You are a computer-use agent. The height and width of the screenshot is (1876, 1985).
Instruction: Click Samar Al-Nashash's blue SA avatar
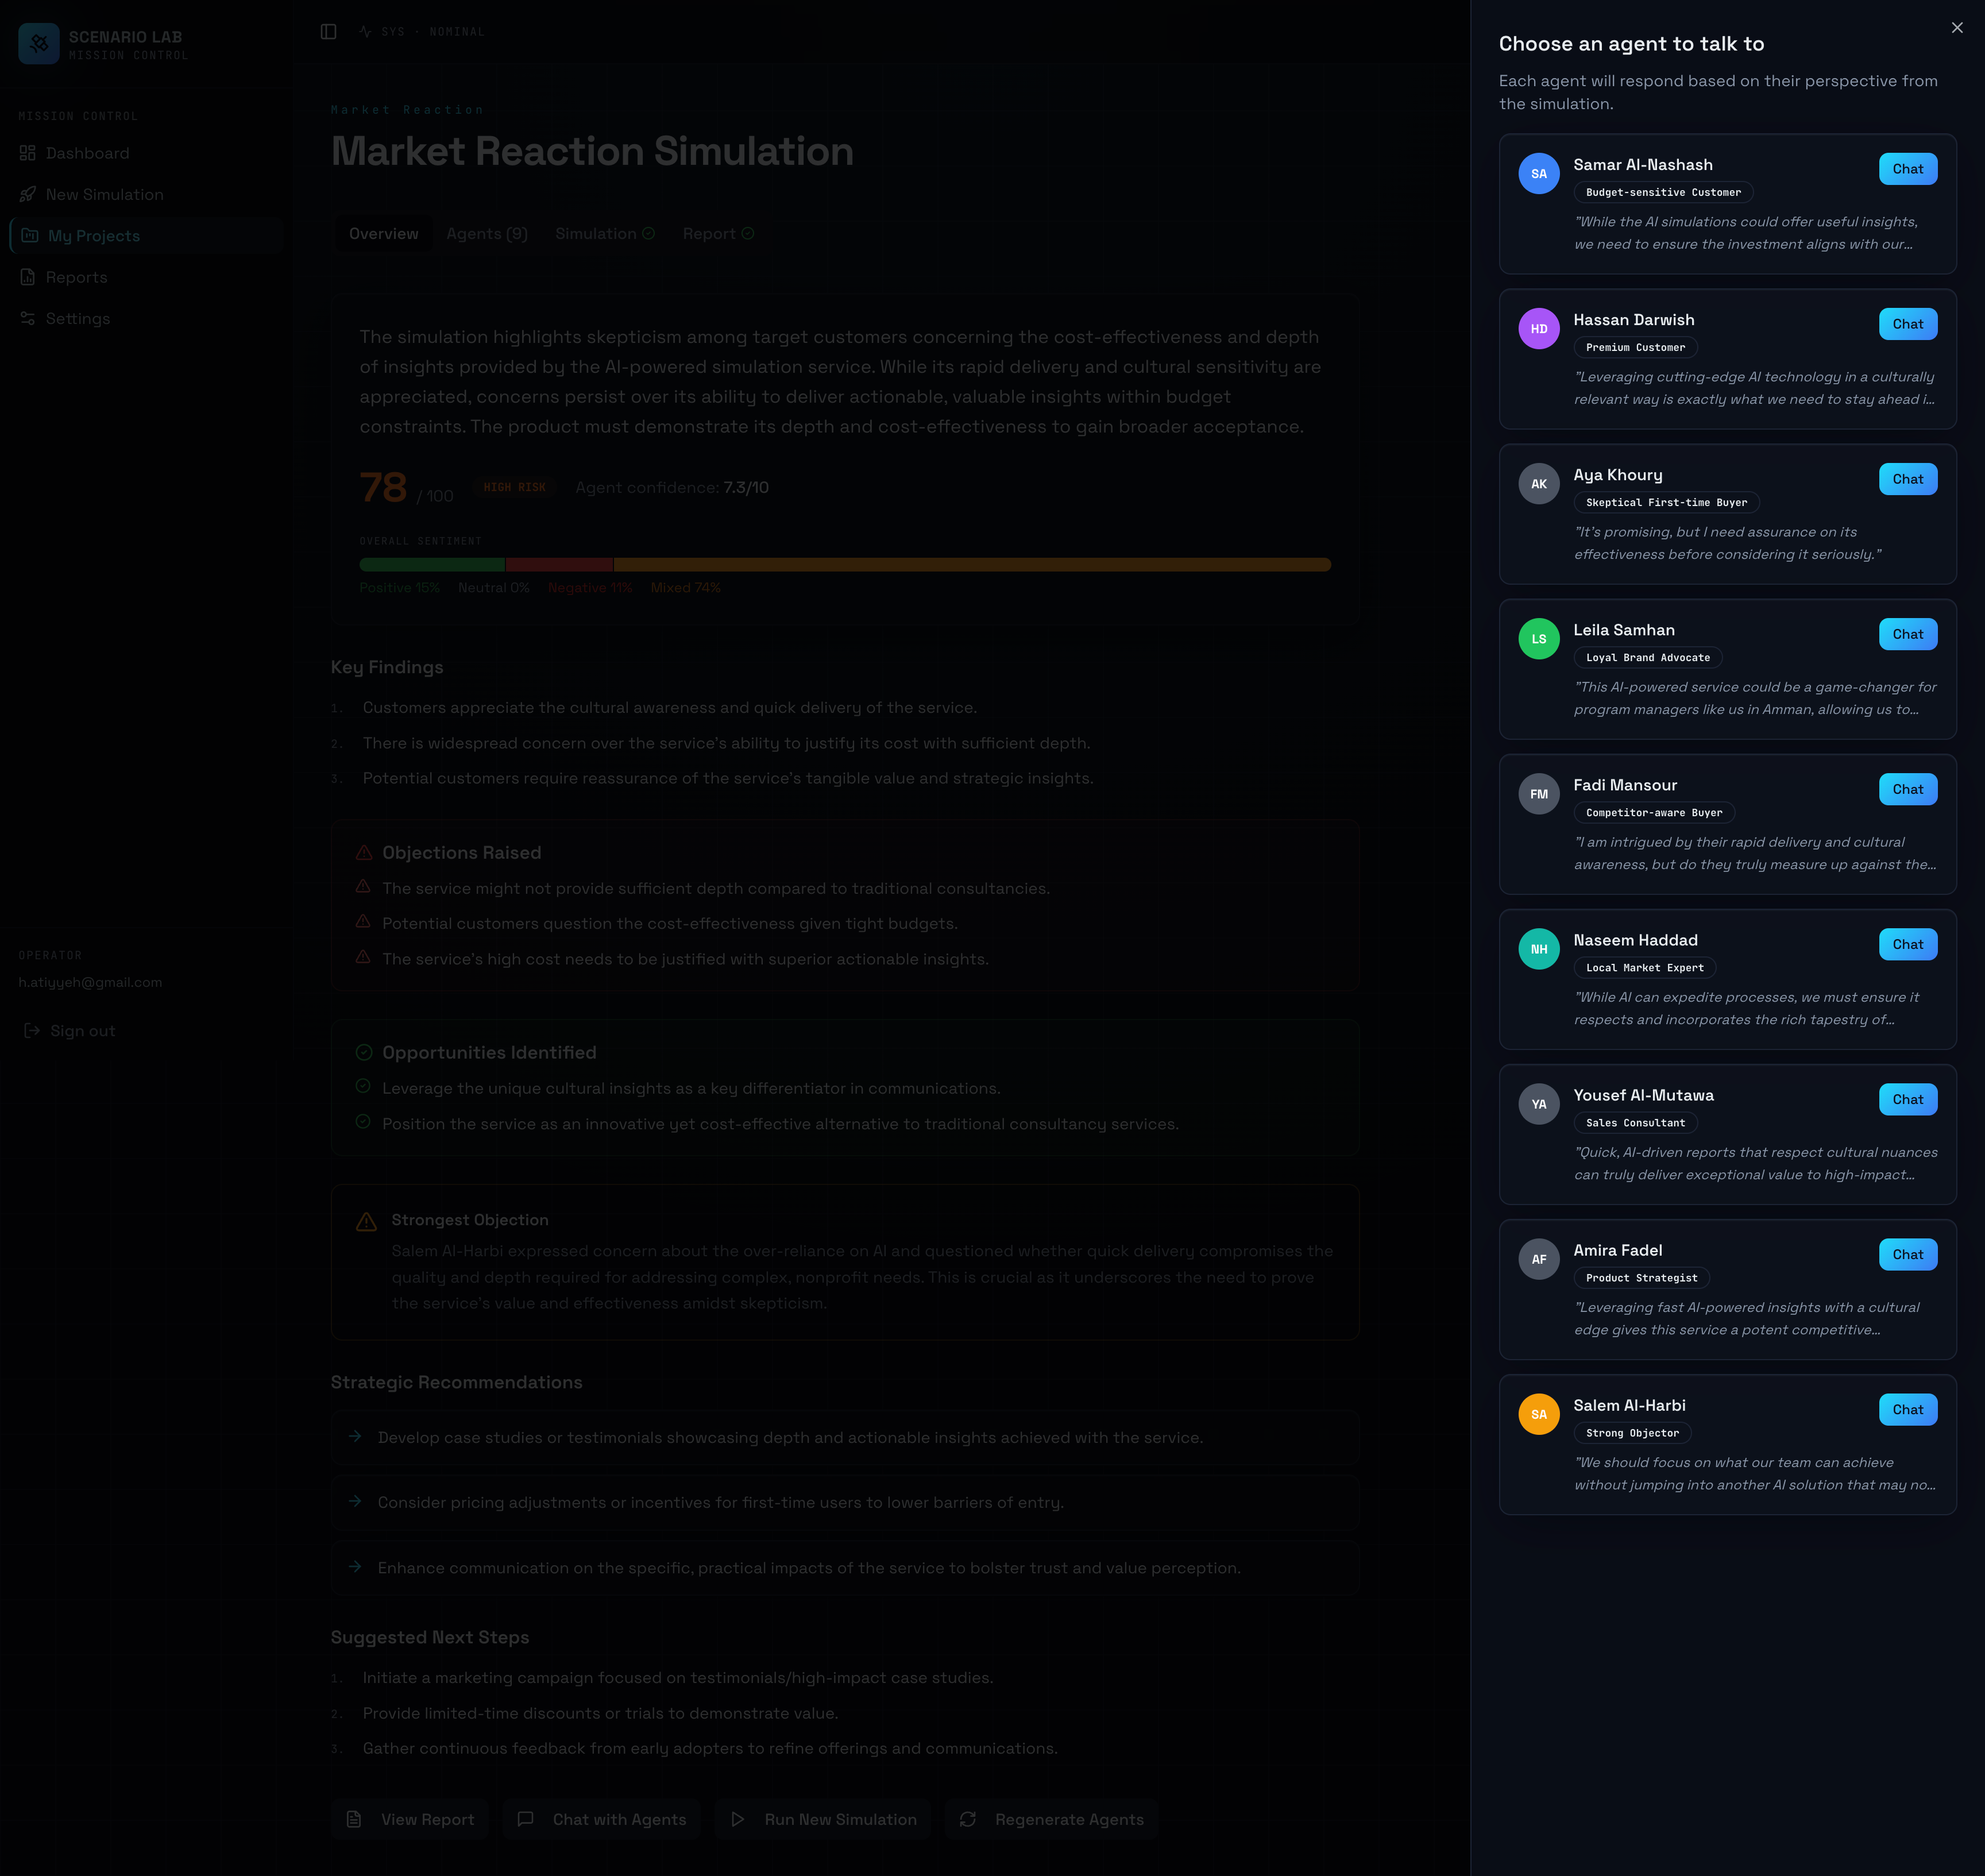click(x=1539, y=174)
